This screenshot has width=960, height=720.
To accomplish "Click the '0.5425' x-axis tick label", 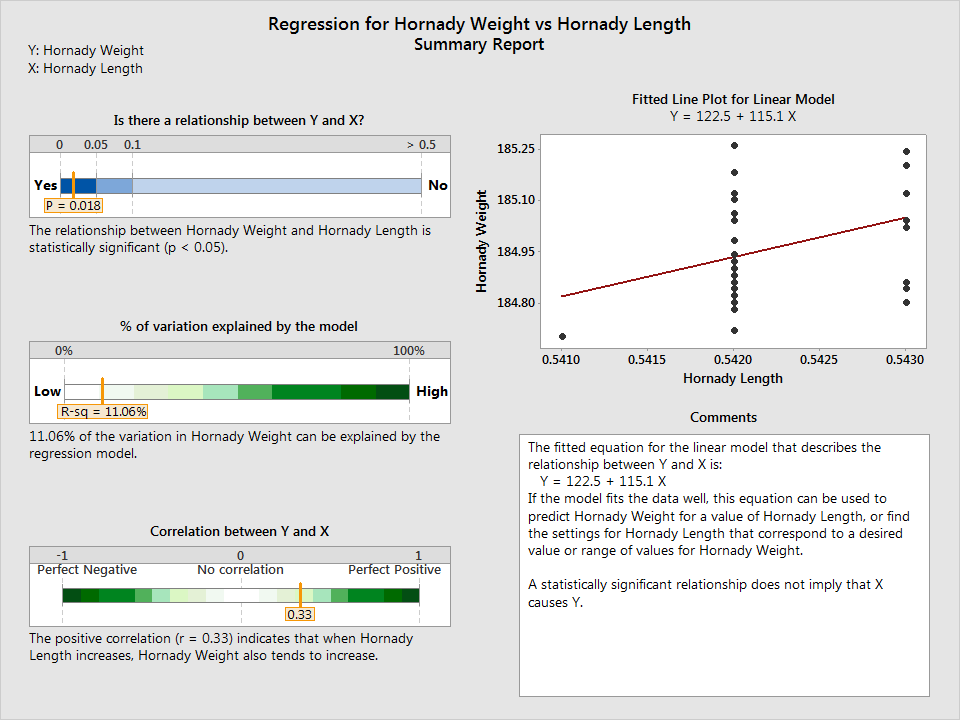I will coord(819,360).
